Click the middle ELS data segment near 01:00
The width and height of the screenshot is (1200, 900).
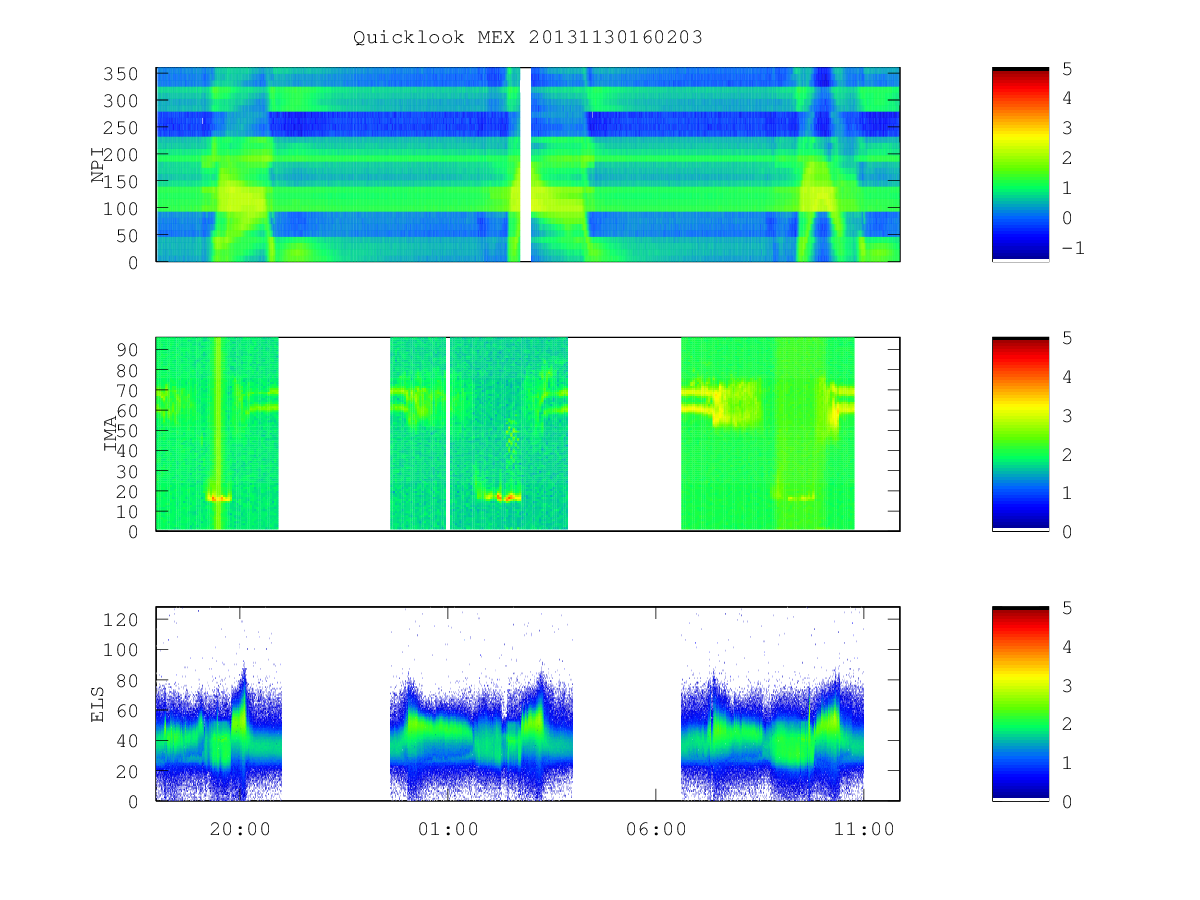coord(481,735)
